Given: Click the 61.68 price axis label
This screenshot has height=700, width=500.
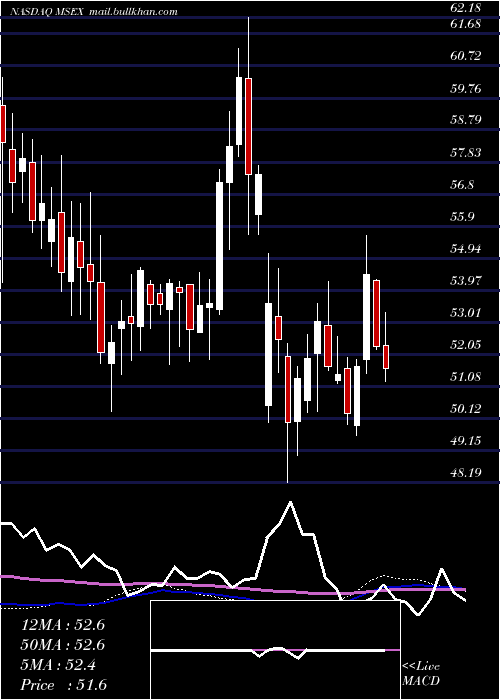Looking at the screenshot, I should [466, 24].
